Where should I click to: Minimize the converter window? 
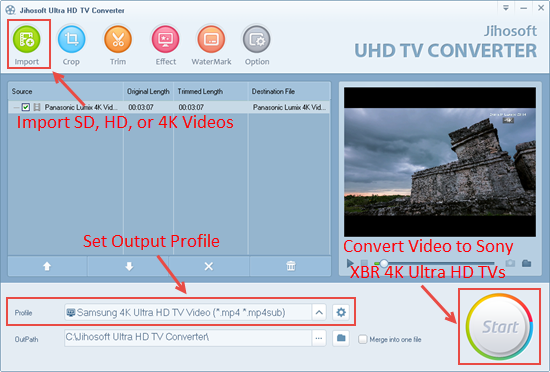click(x=523, y=8)
